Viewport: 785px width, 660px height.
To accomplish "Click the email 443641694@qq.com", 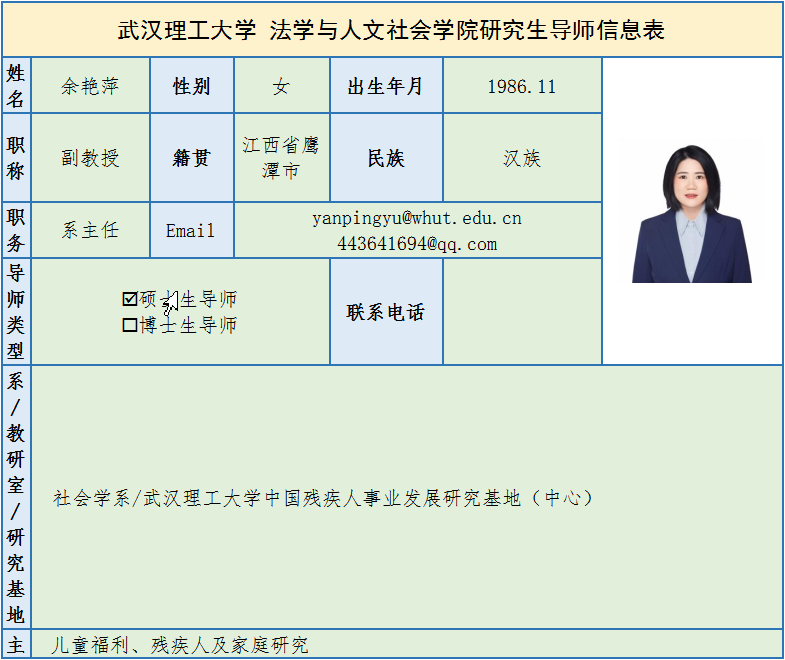I will [416, 244].
